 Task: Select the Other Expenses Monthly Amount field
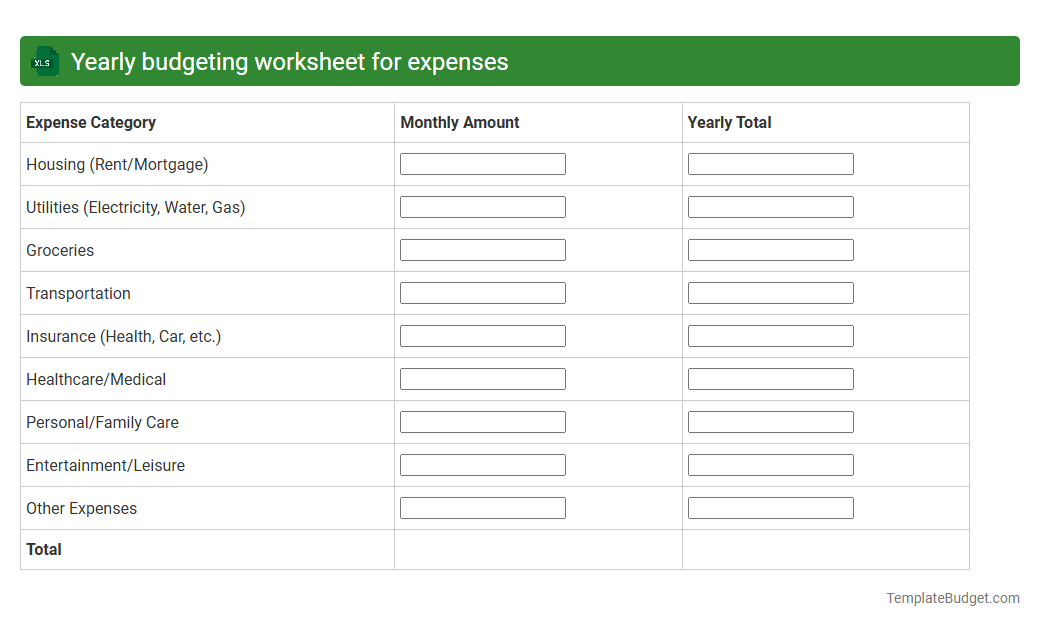[482, 507]
